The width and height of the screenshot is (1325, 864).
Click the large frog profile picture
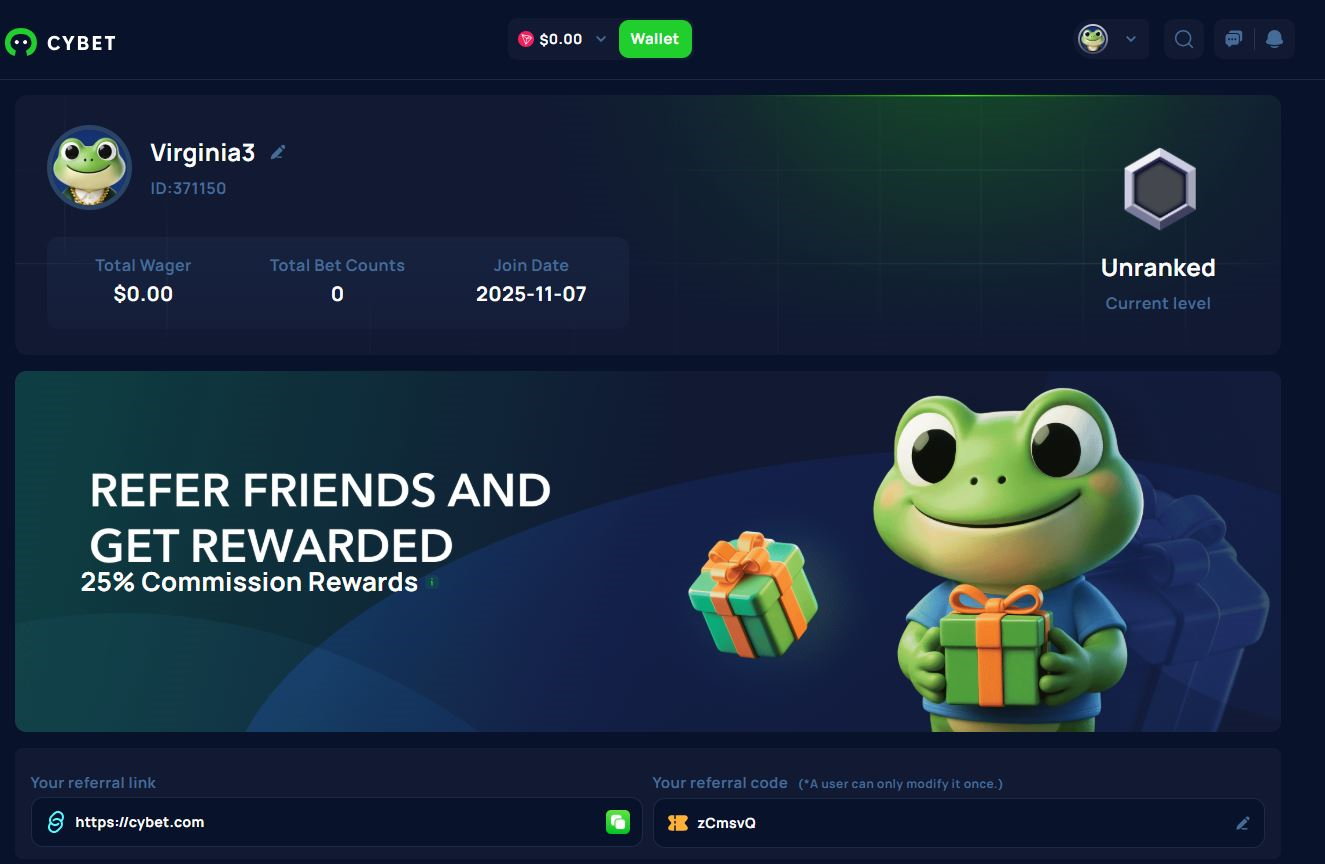(90, 167)
